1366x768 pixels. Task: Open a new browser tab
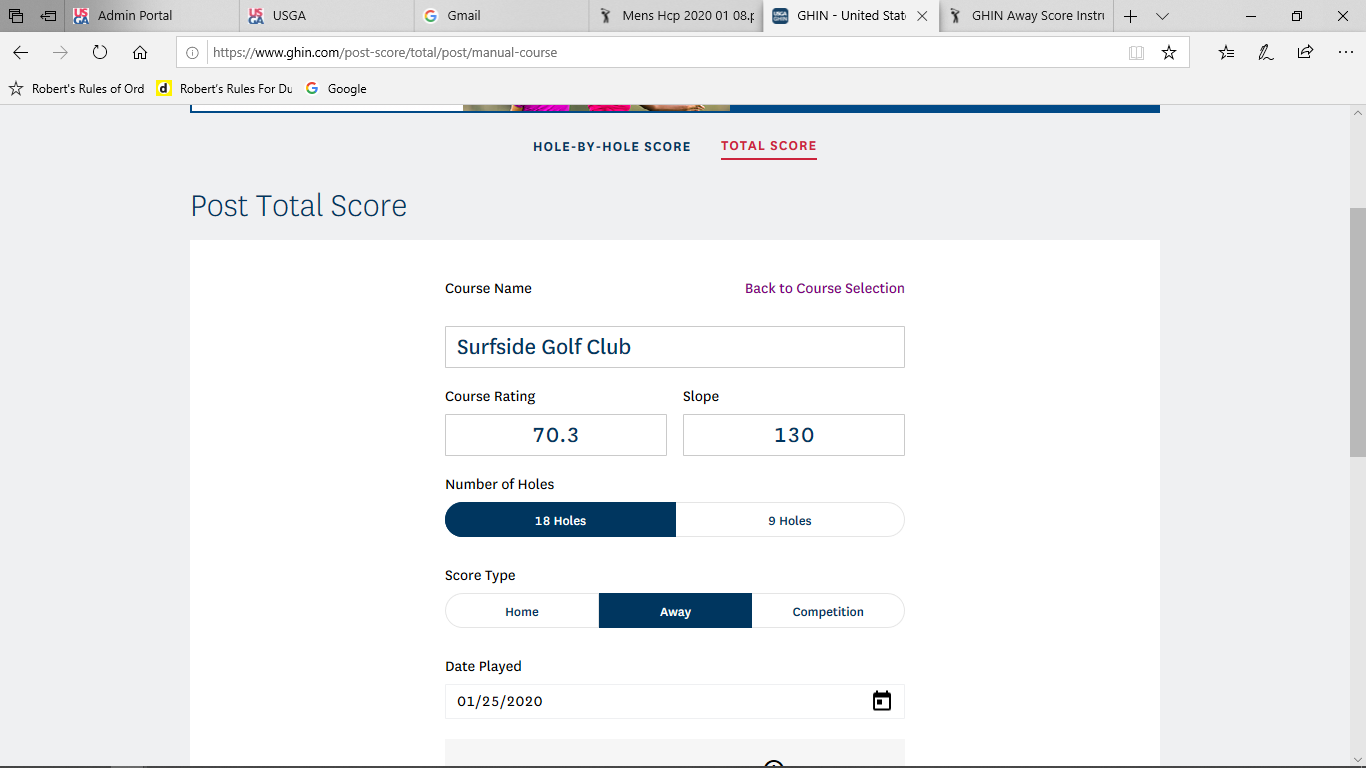(1130, 16)
